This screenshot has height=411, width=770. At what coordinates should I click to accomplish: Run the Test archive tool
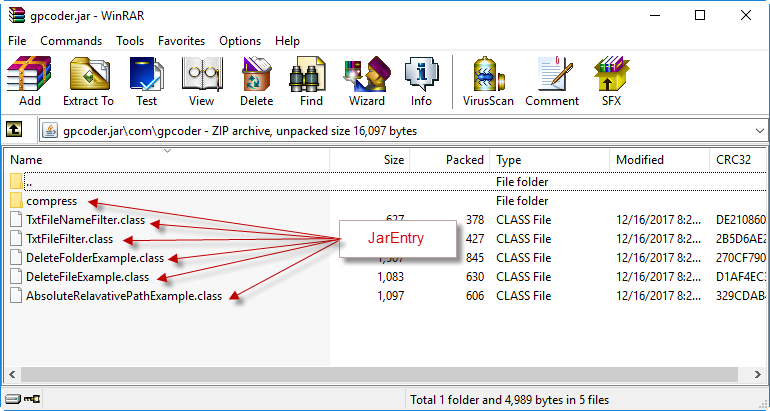click(x=146, y=81)
